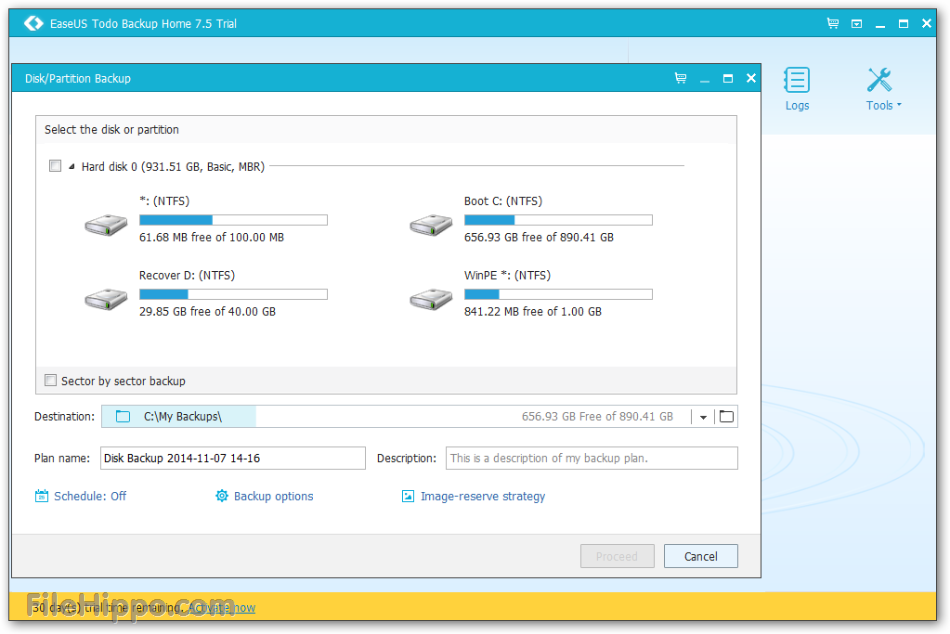950x634 pixels.
Task: Expand the Tools dropdown arrow
Action: (x=899, y=105)
